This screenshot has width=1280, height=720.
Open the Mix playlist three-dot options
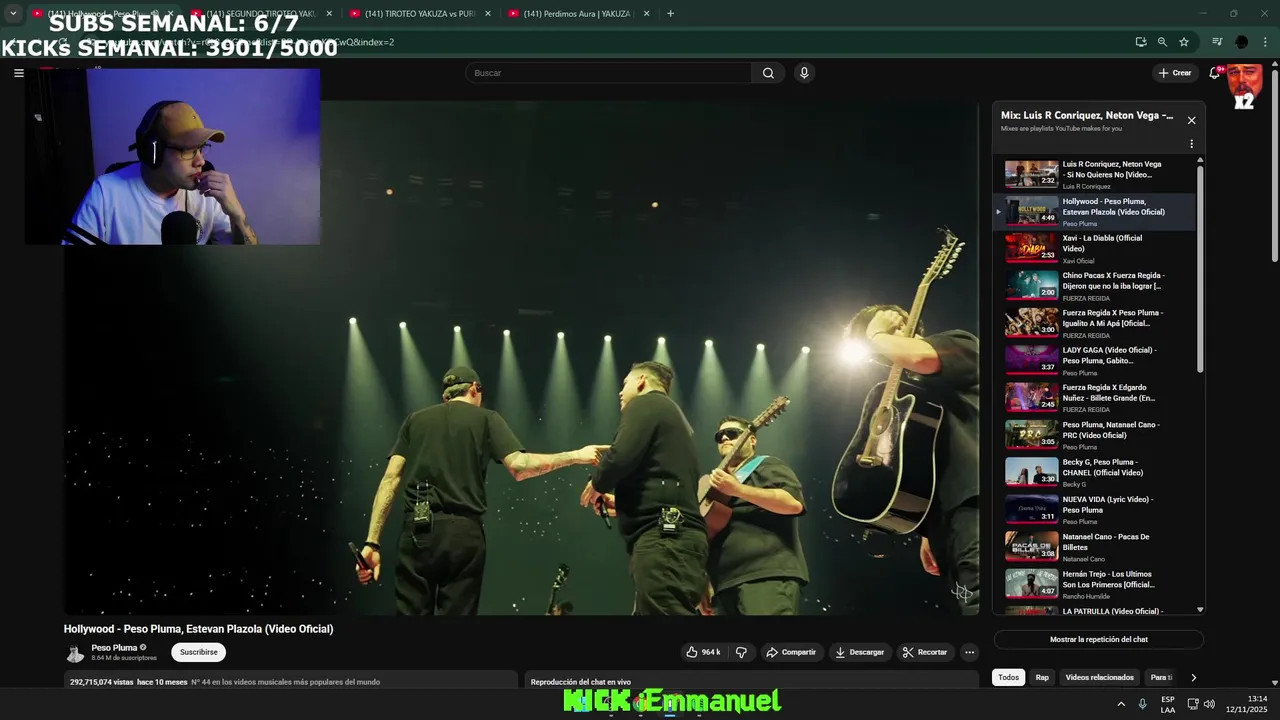click(1191, 144)
